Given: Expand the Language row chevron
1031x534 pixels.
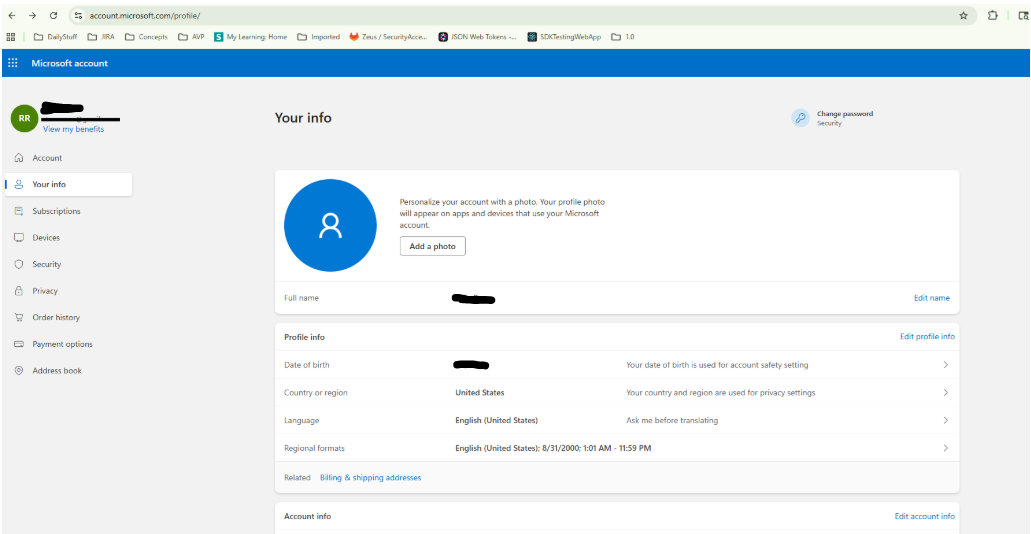Looking at the screenshot, I should tap(946, 420).
